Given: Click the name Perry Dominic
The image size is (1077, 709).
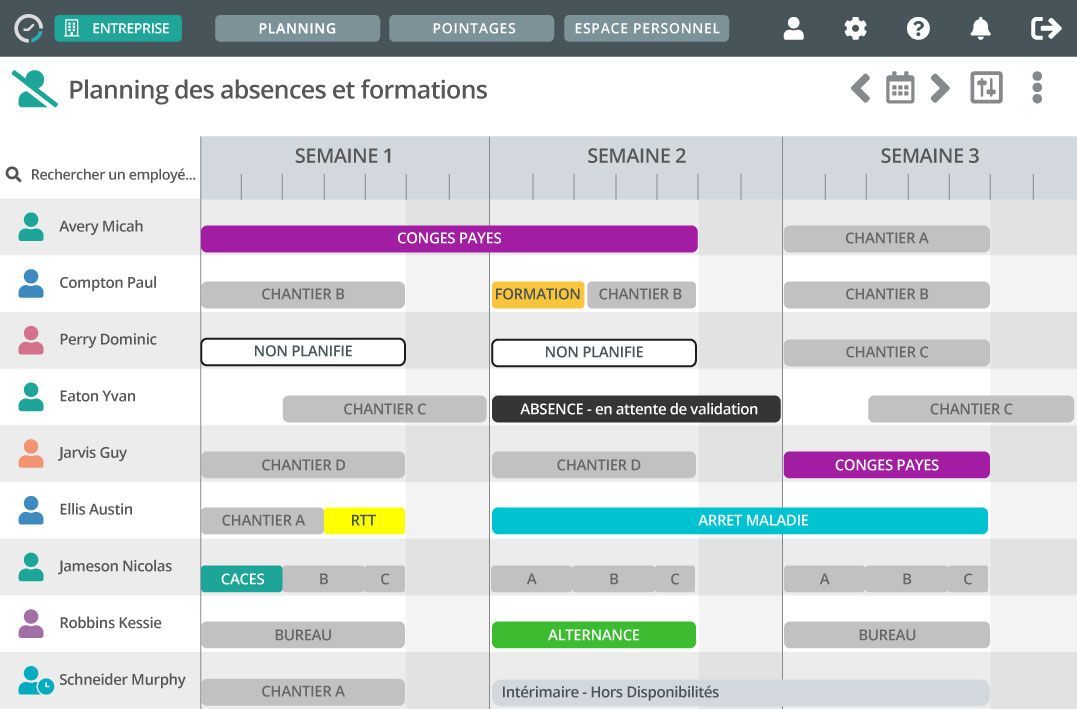Looking at the screenshot, I should (108, 339).
